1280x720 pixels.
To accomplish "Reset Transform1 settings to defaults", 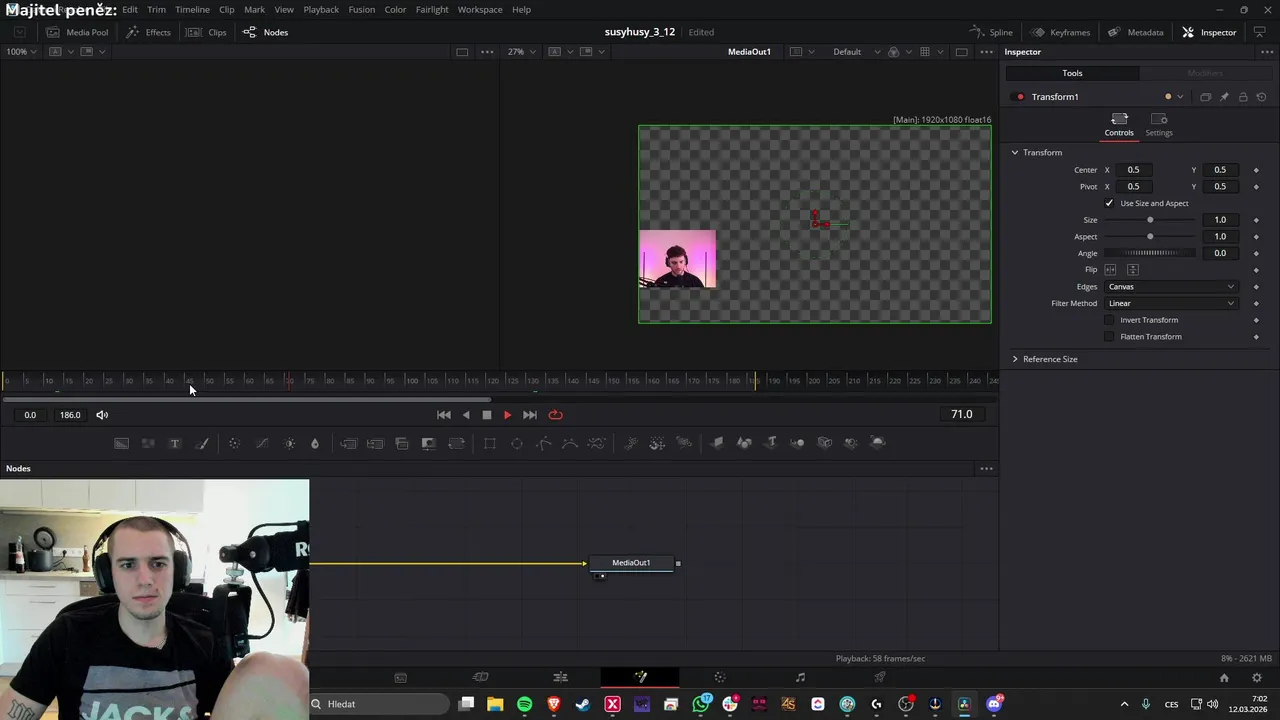I will click(1261, 97).
